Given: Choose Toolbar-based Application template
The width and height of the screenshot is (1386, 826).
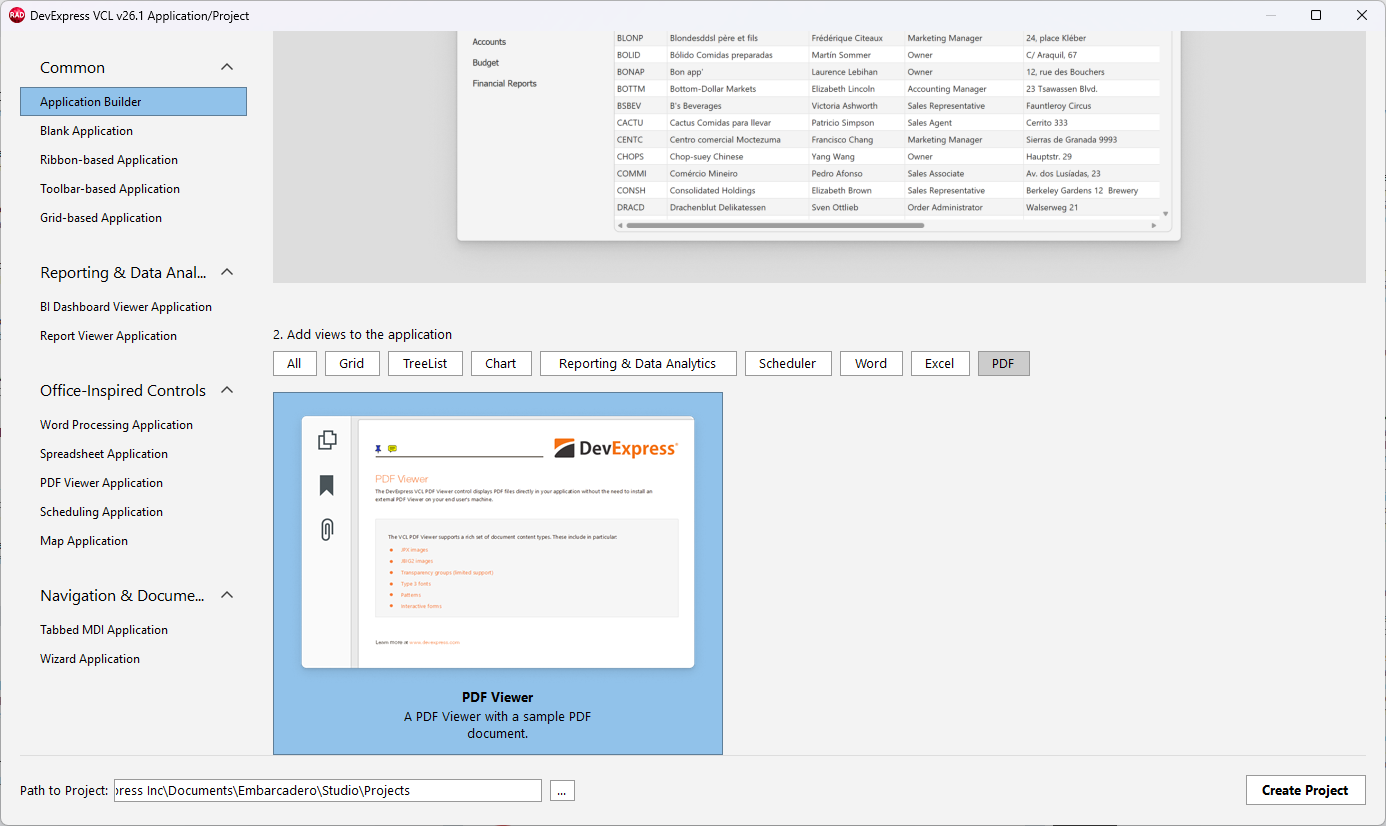Looking at the screenshot, I should point(133,189).
